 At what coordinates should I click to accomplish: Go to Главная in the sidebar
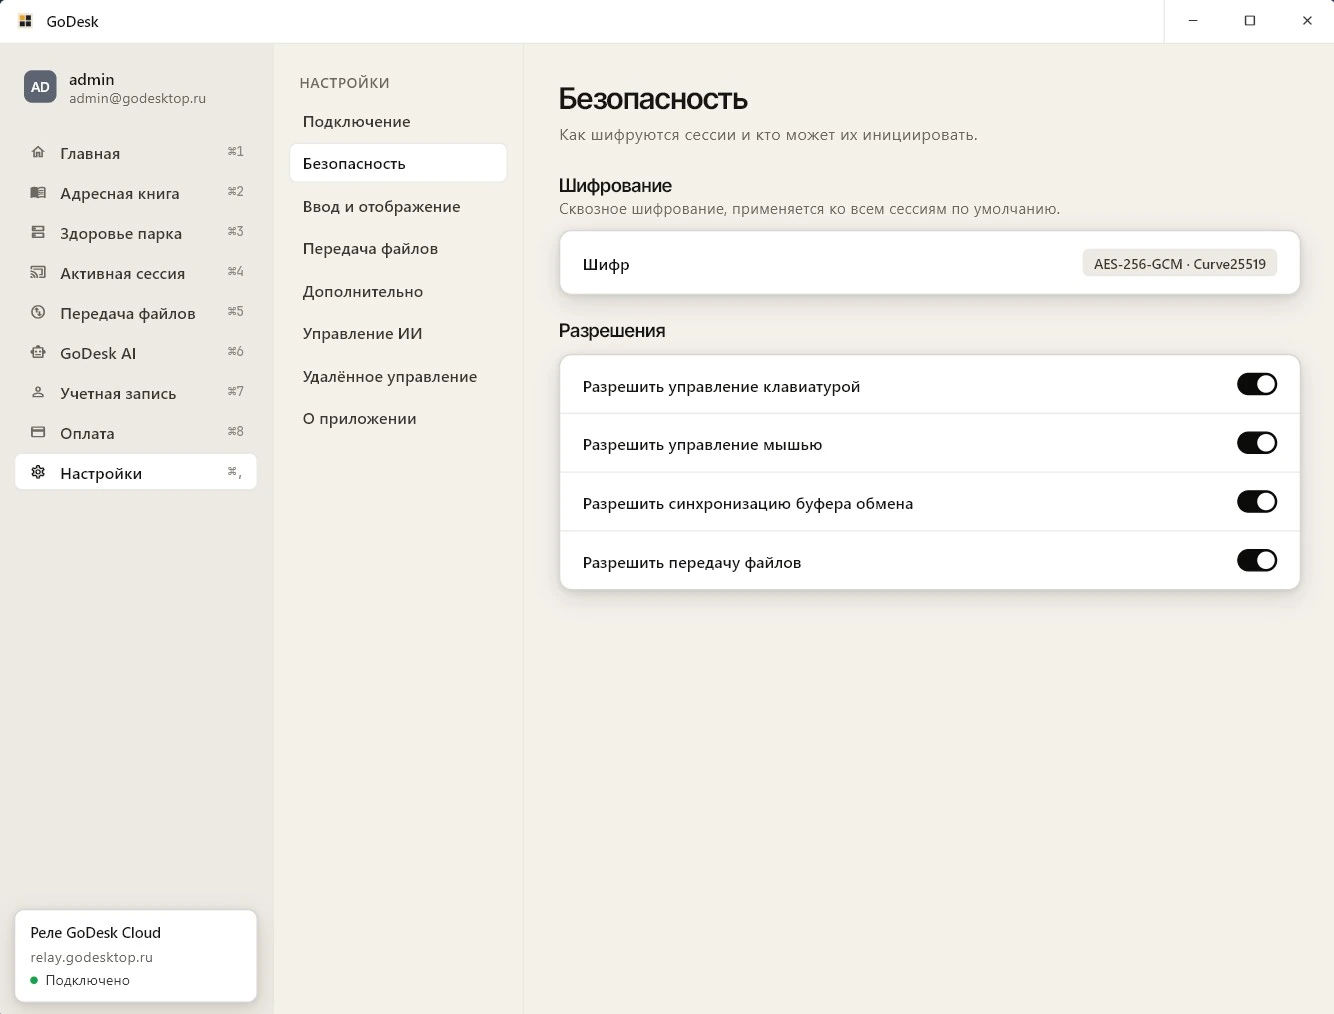point(136,152)
